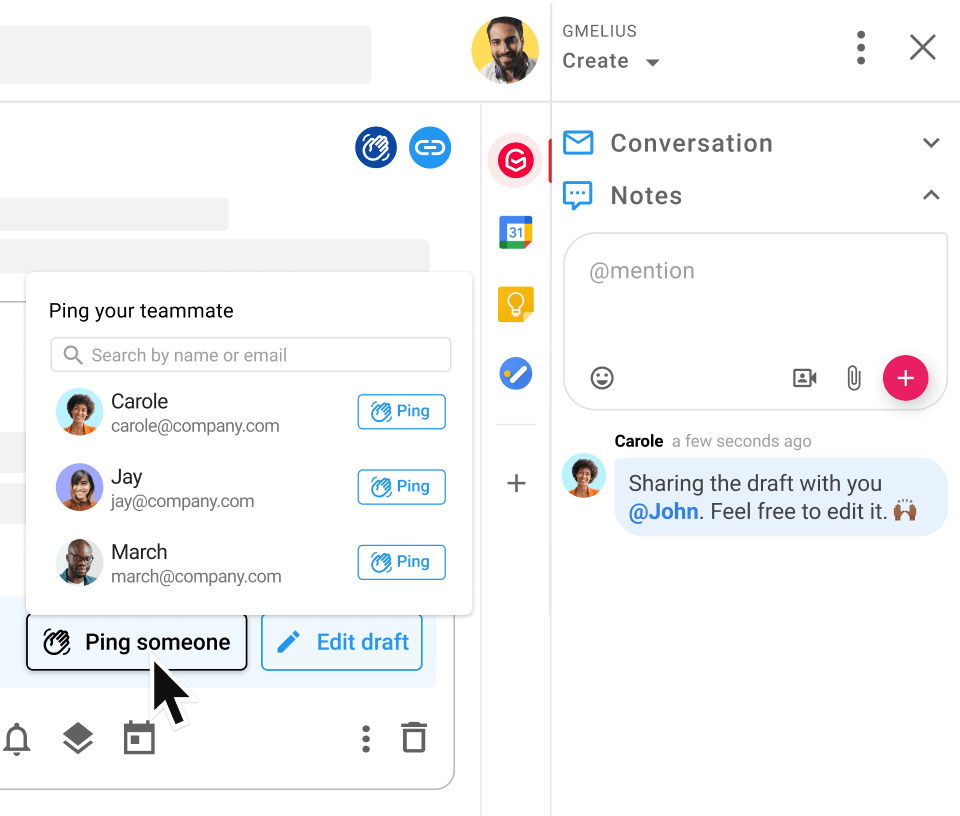The image size is (960, 816).
Task: Open the snooze bell icon
Action: point(16,739)
